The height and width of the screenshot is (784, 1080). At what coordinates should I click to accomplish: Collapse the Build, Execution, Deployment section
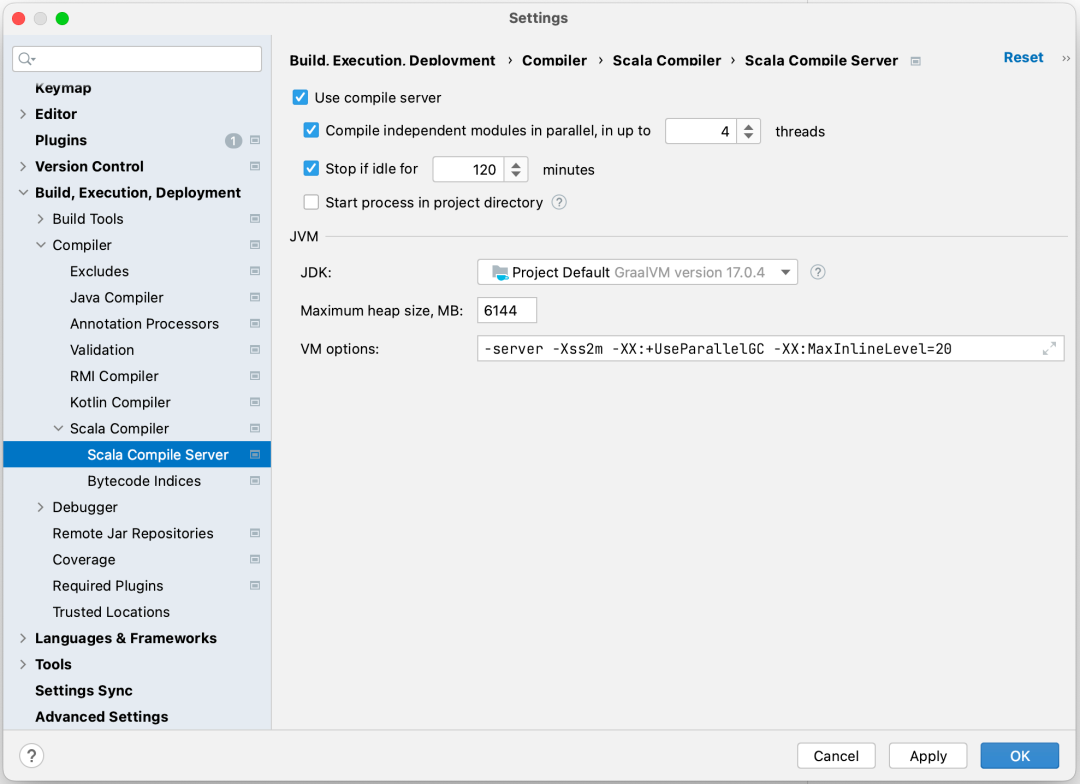[23, 193]
